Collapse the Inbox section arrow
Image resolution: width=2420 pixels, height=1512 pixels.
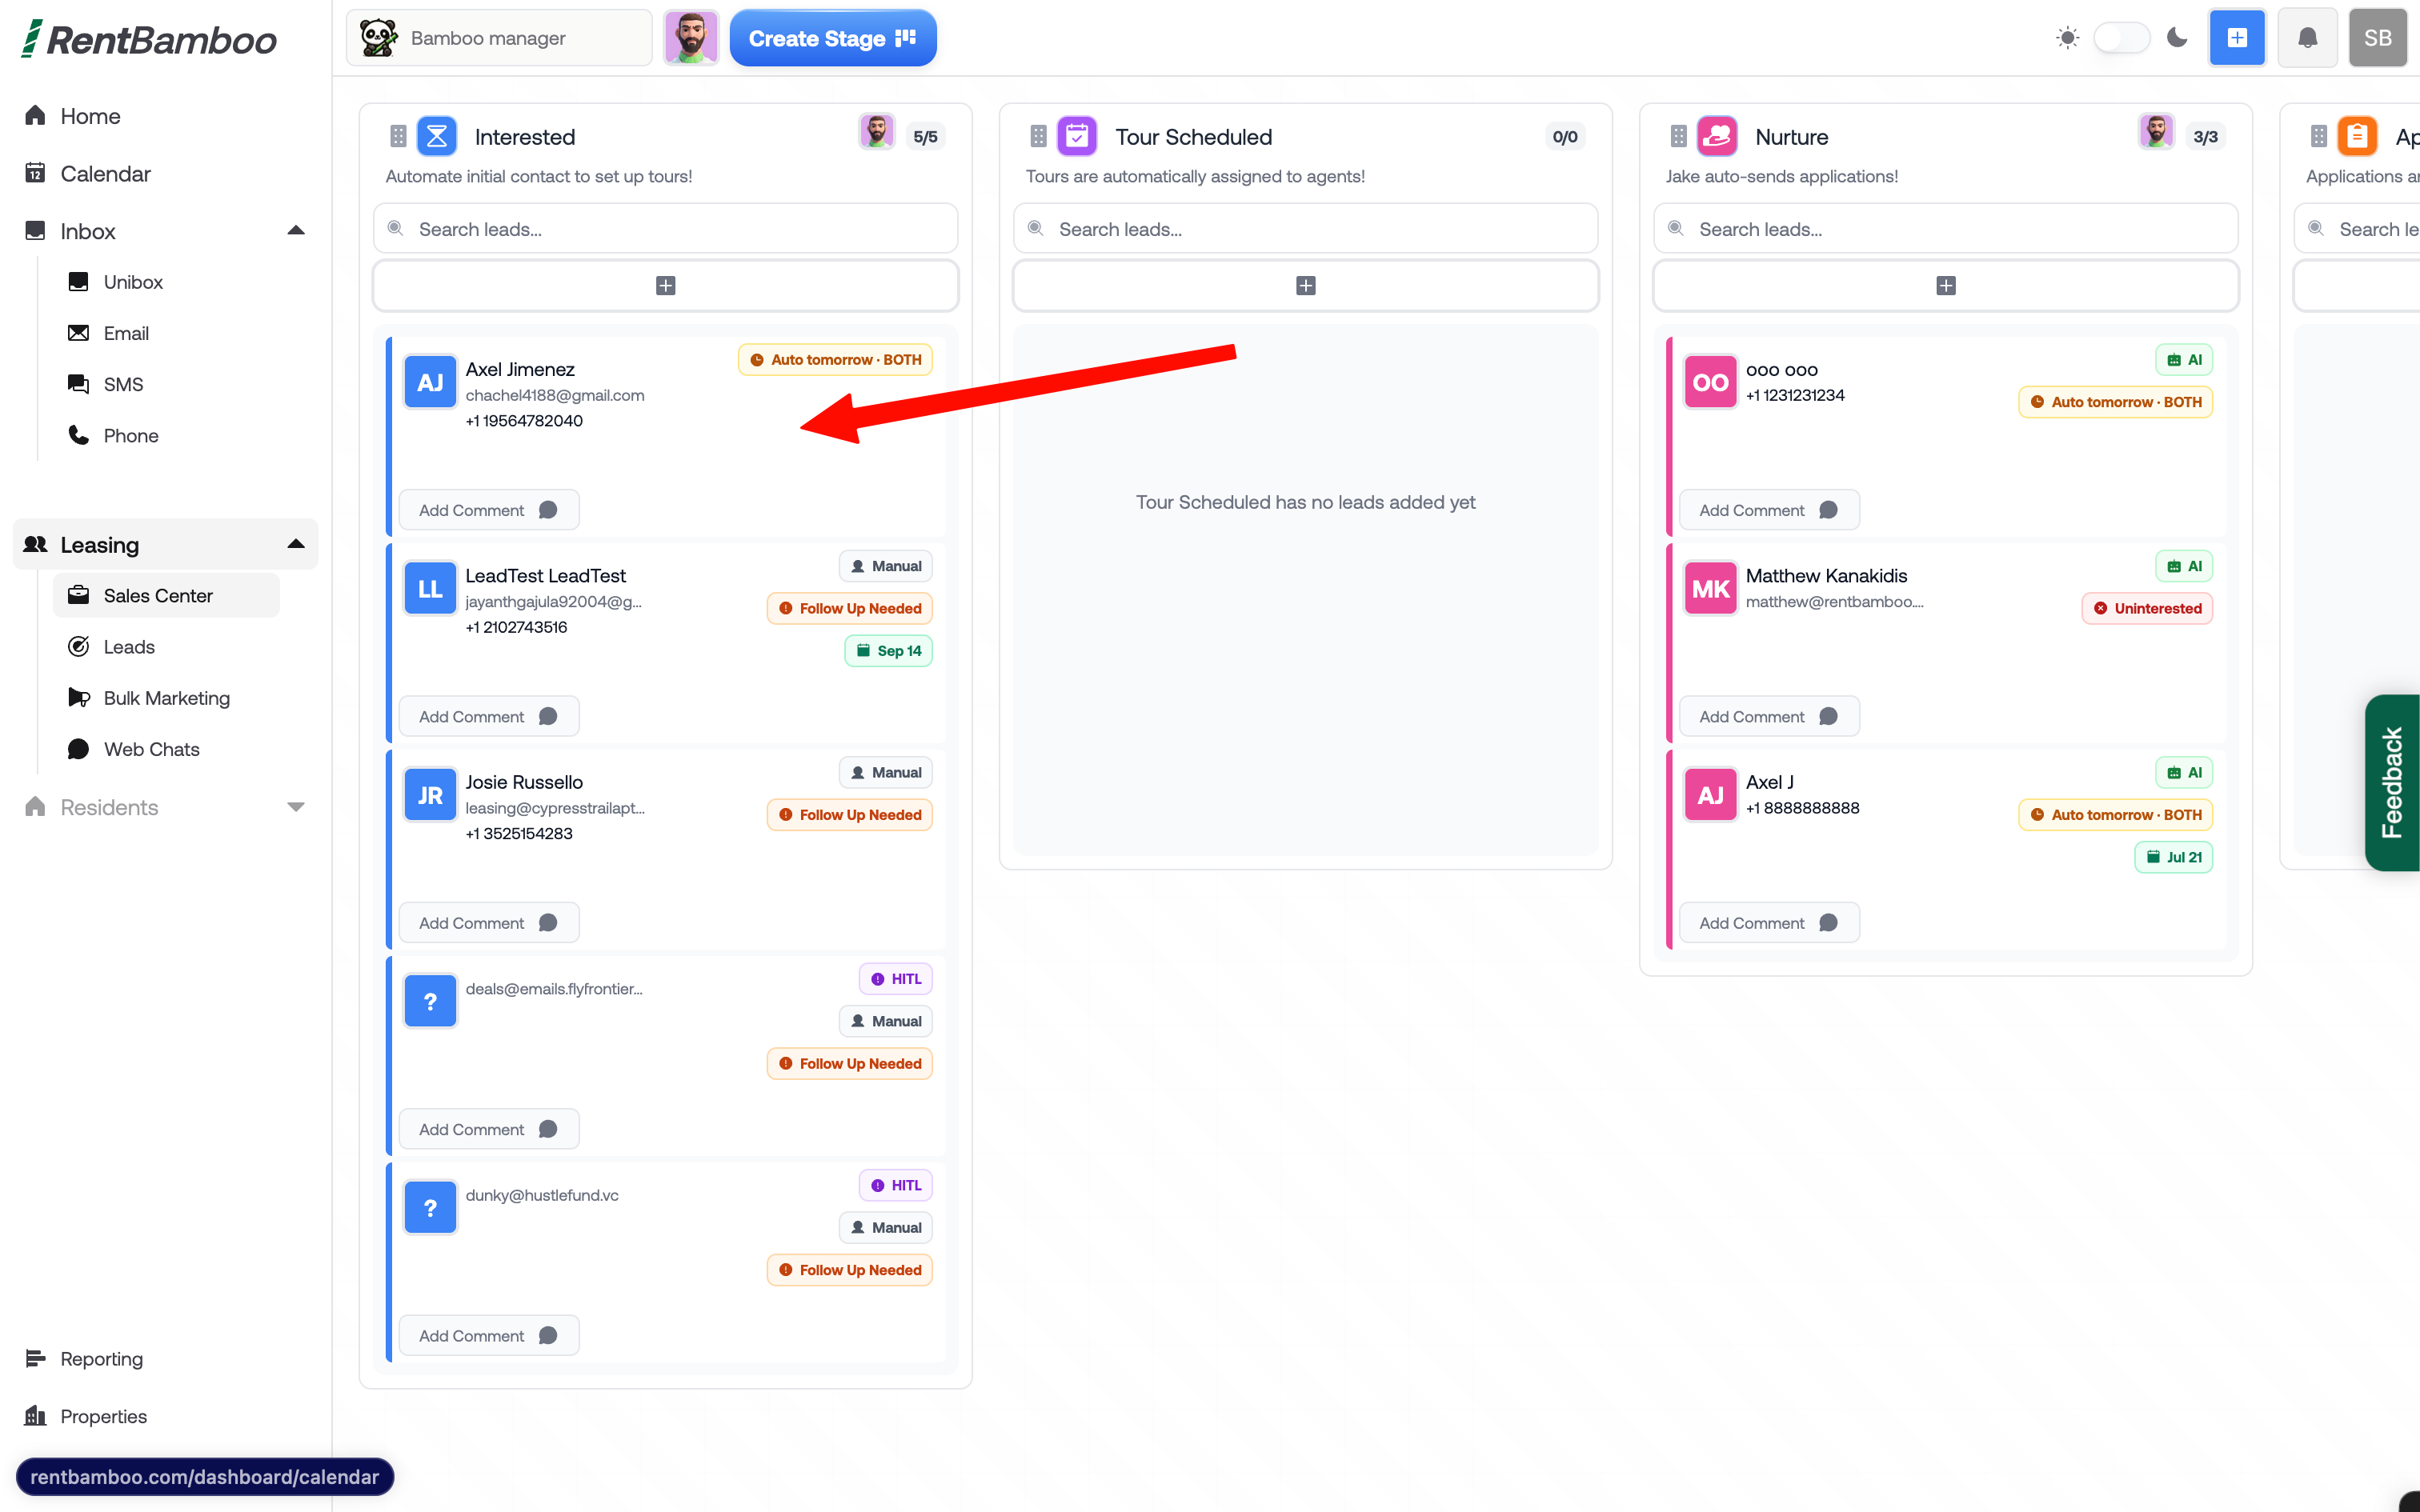[x=295, y=231]
